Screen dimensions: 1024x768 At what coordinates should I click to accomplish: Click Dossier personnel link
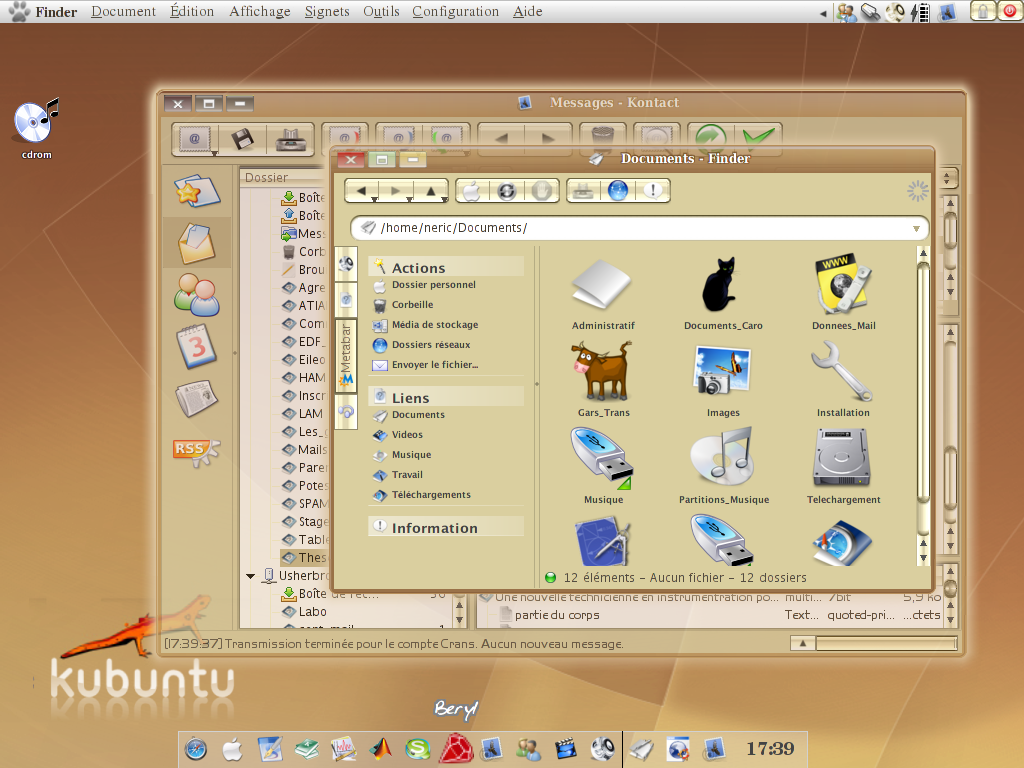[x=434, y=285]
